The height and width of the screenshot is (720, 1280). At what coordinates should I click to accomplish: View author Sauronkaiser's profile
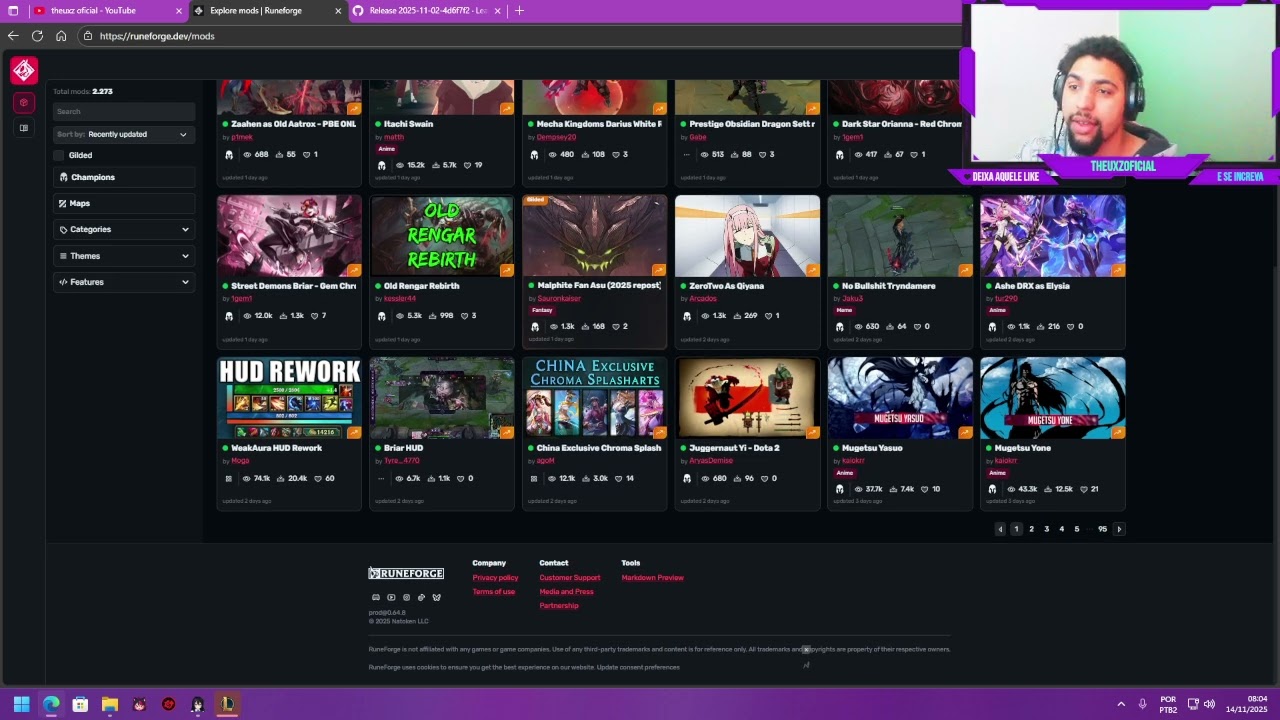(x=559, y=299)
